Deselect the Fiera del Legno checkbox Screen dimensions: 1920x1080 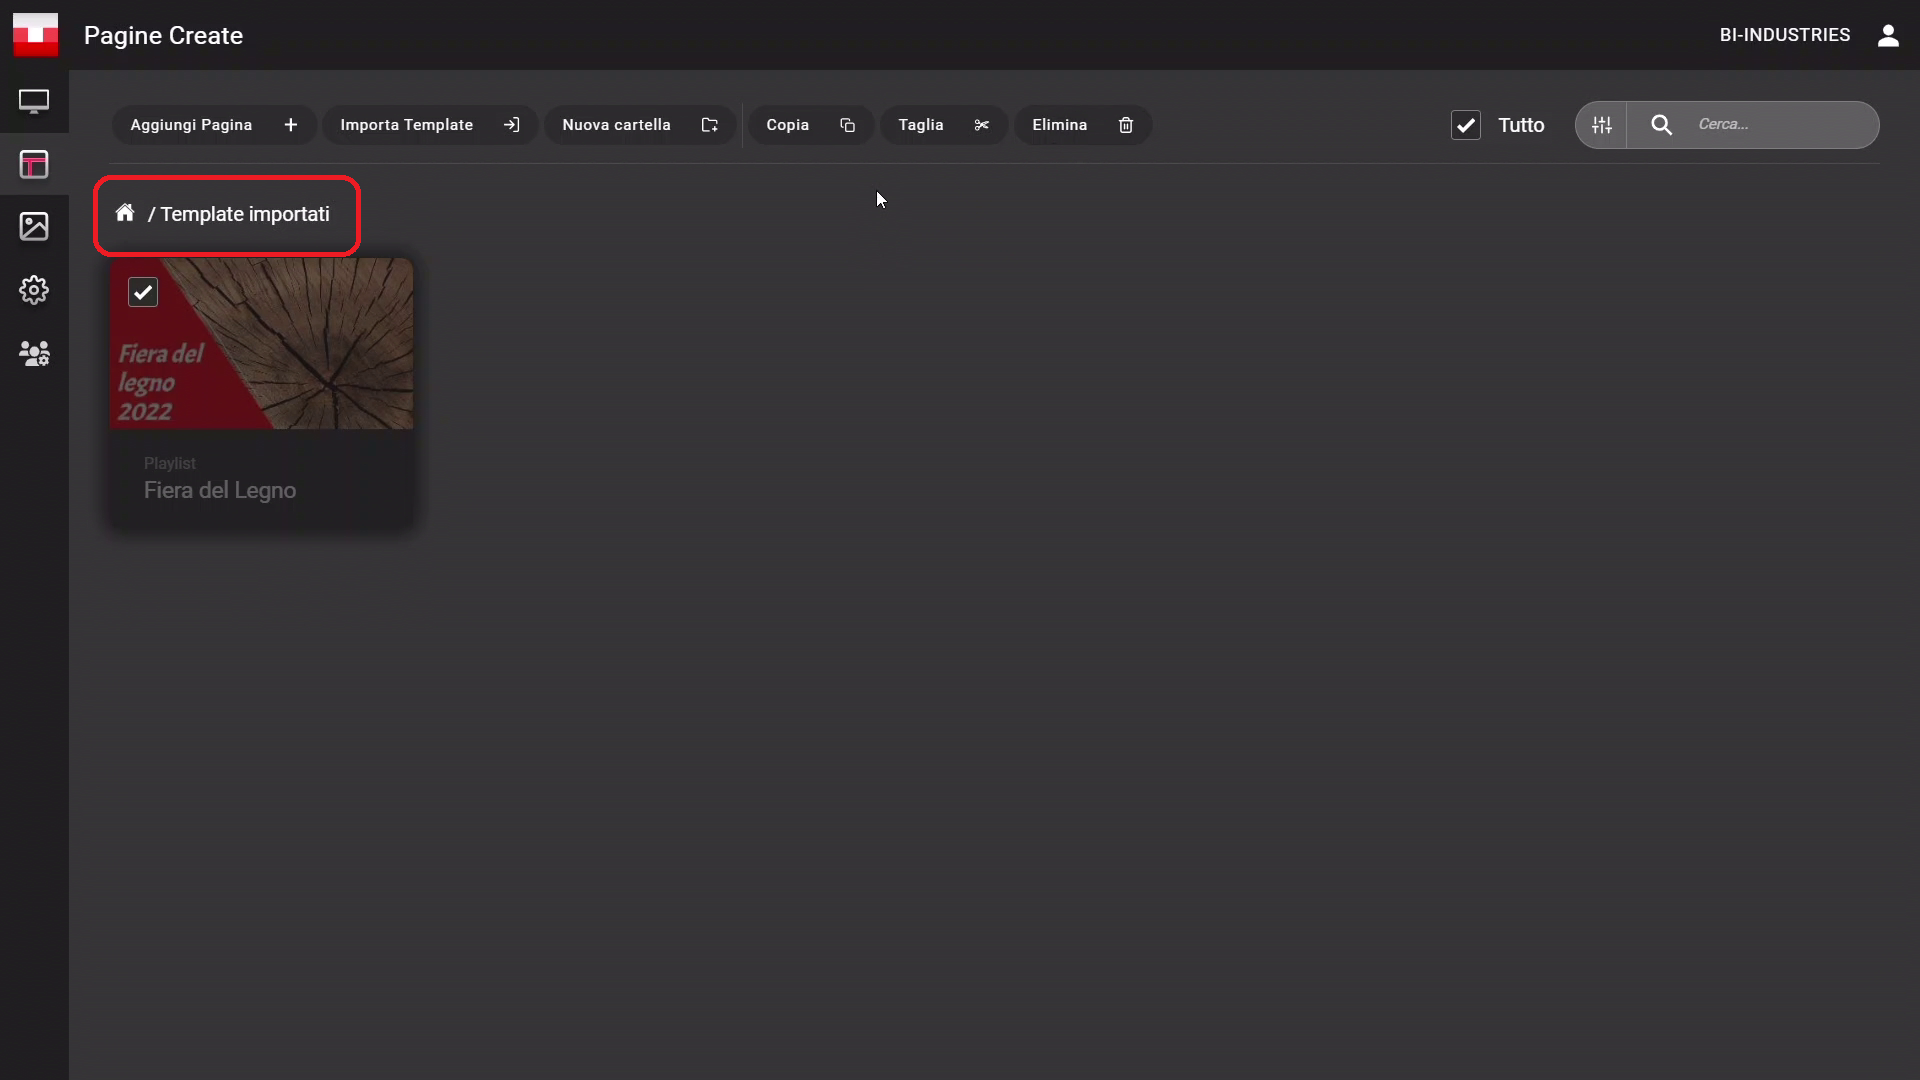click(143, 292)
